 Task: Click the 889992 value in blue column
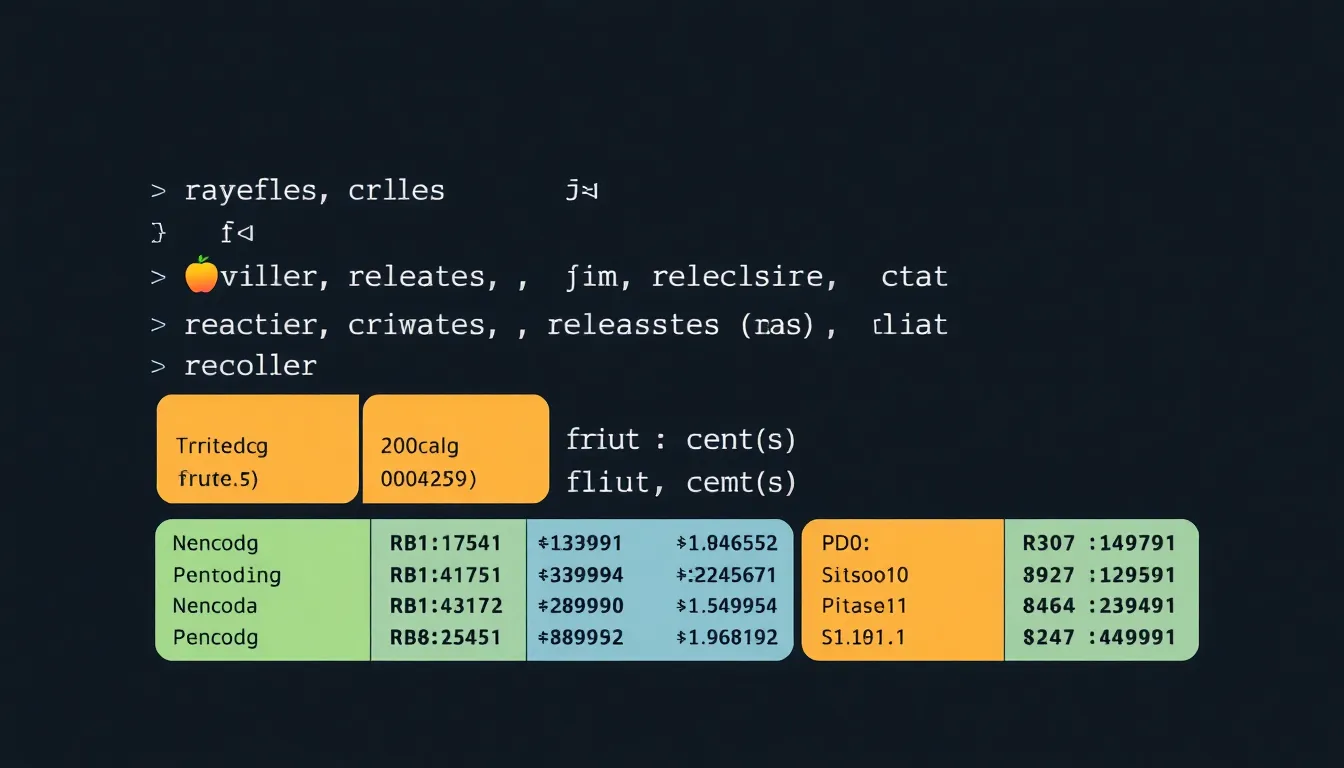tap(581, 637)
